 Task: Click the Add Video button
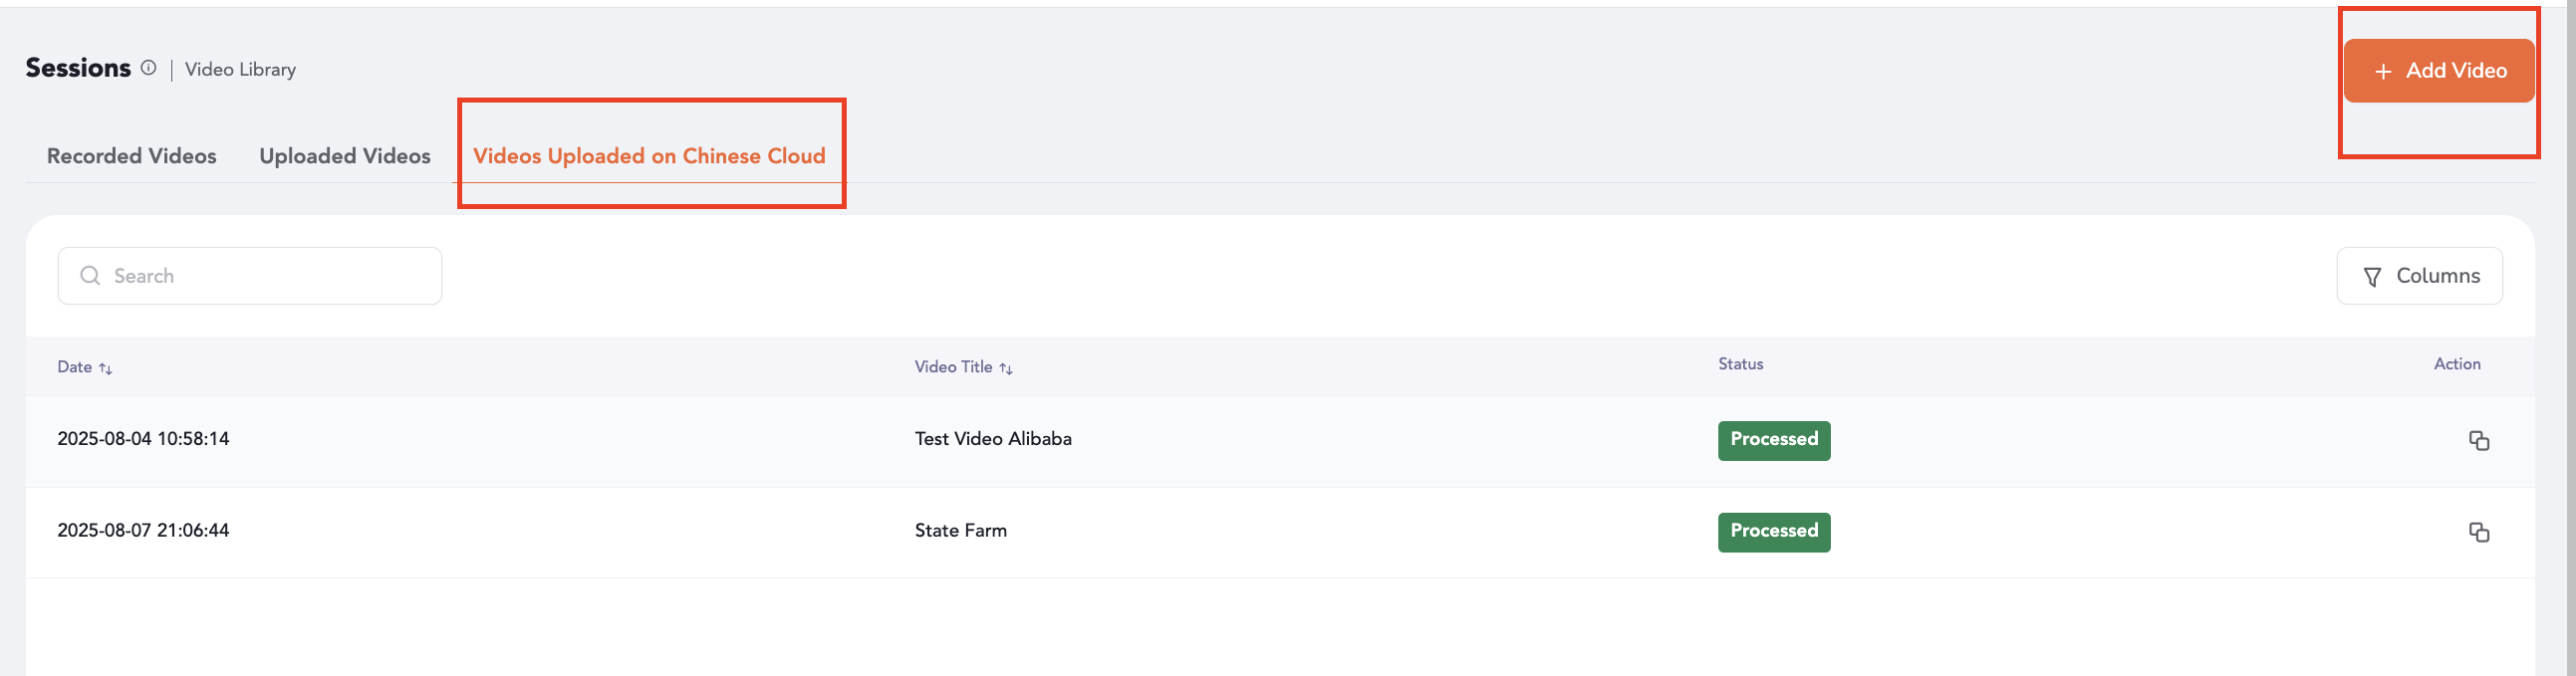click(2438, 71)
